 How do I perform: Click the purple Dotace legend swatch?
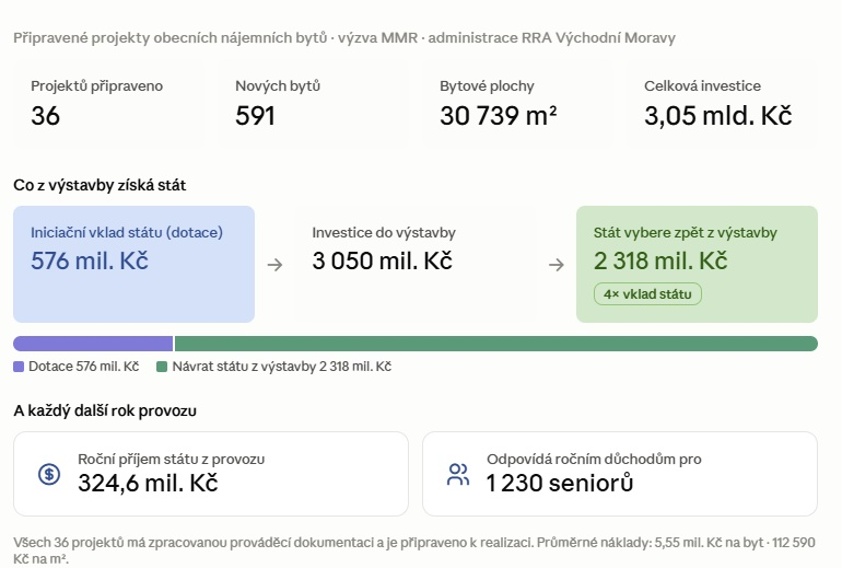[x=18, y=367]
